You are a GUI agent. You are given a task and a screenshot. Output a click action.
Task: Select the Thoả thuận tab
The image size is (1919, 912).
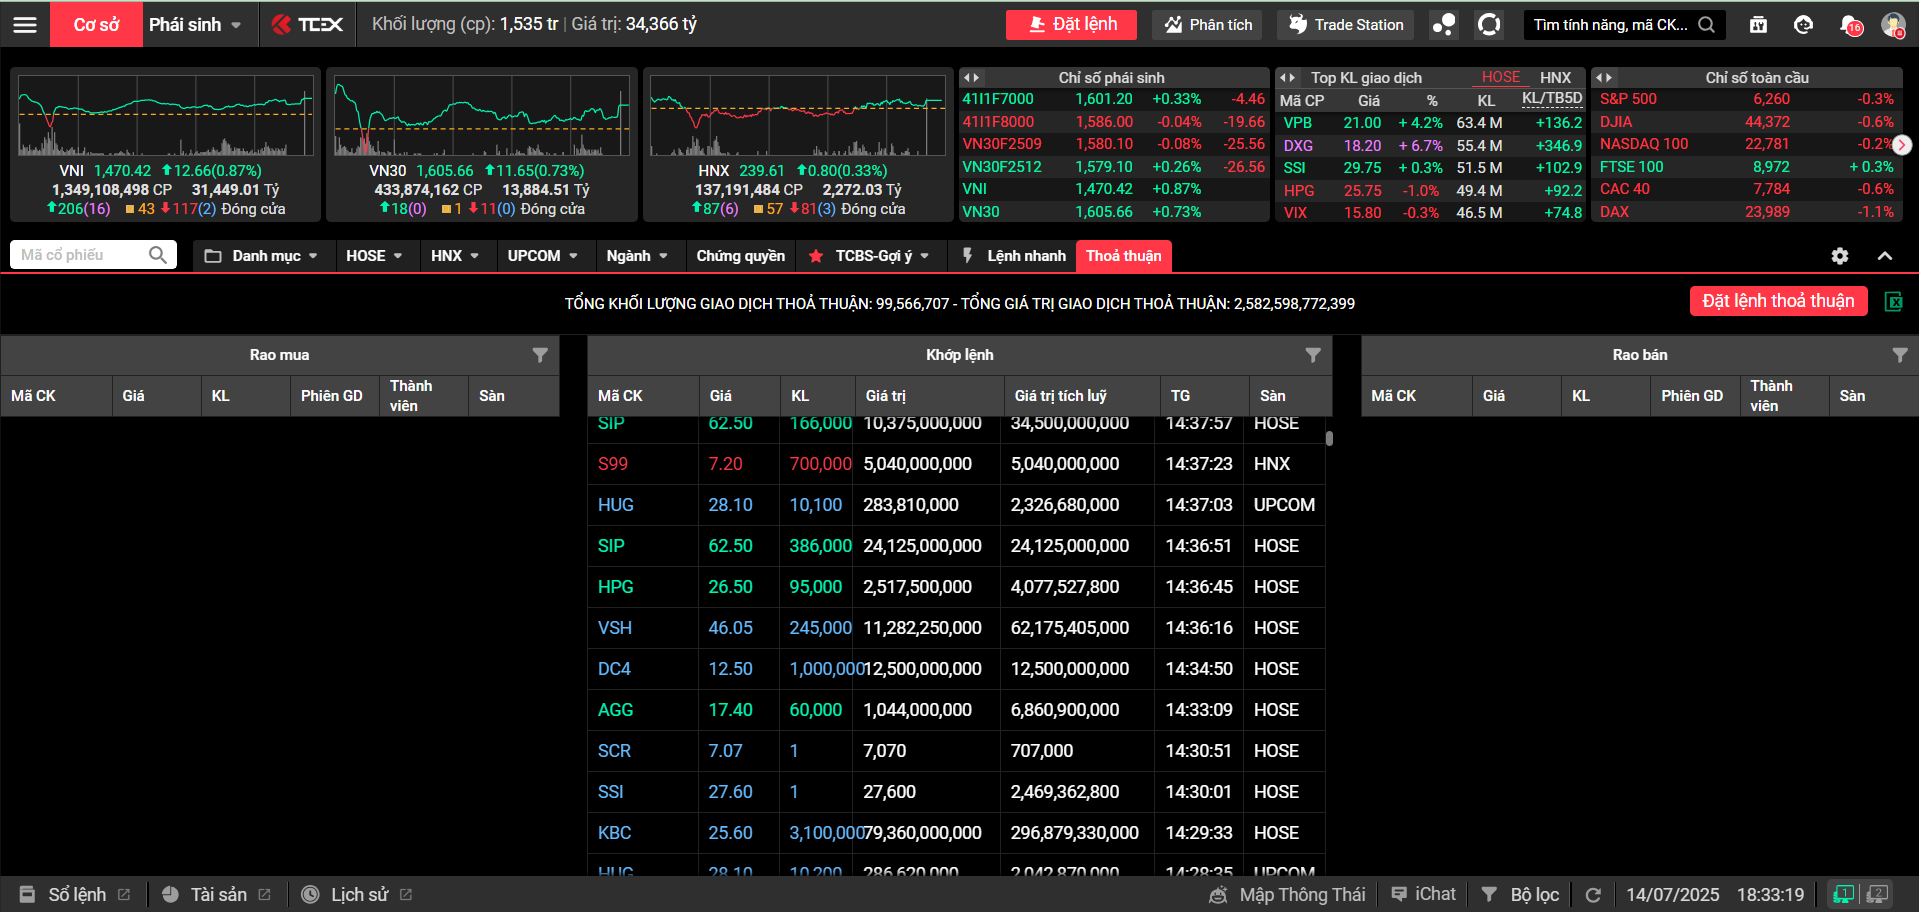[1123, 256]
